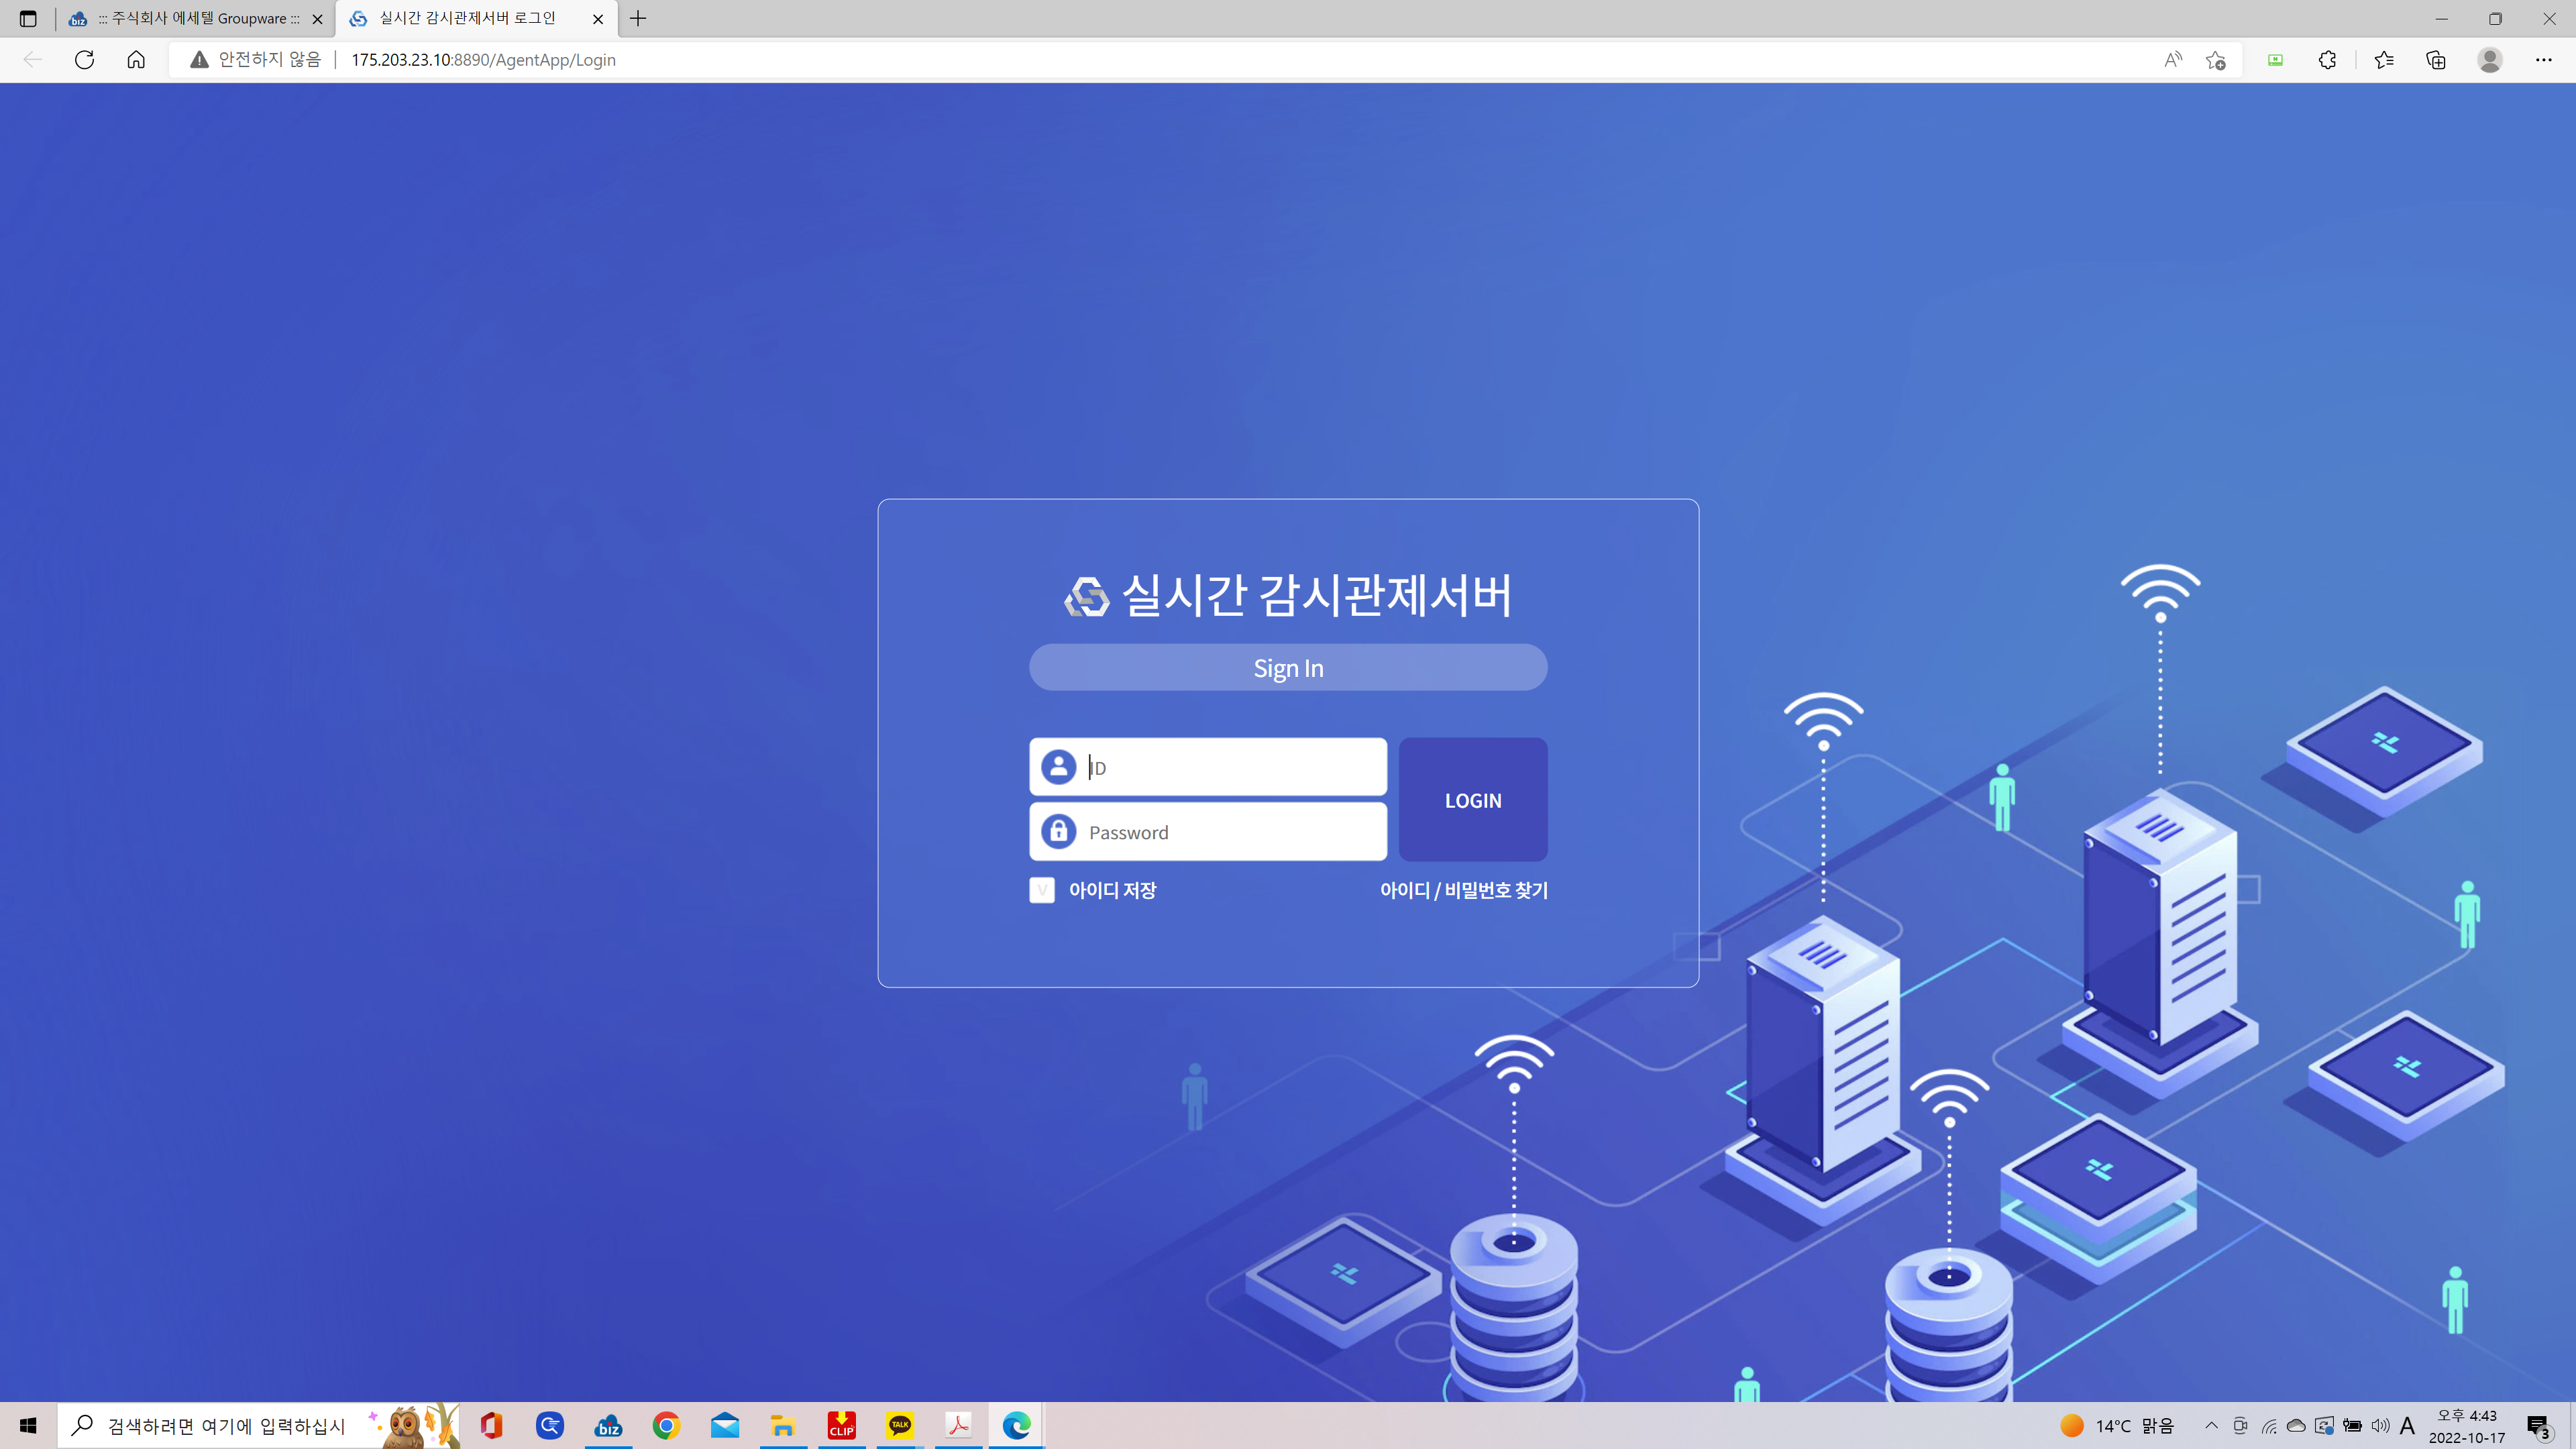Open the Favorites list icon
The width and height of the screenshot is (2576, 1449).
click(x=2384, y=60)
